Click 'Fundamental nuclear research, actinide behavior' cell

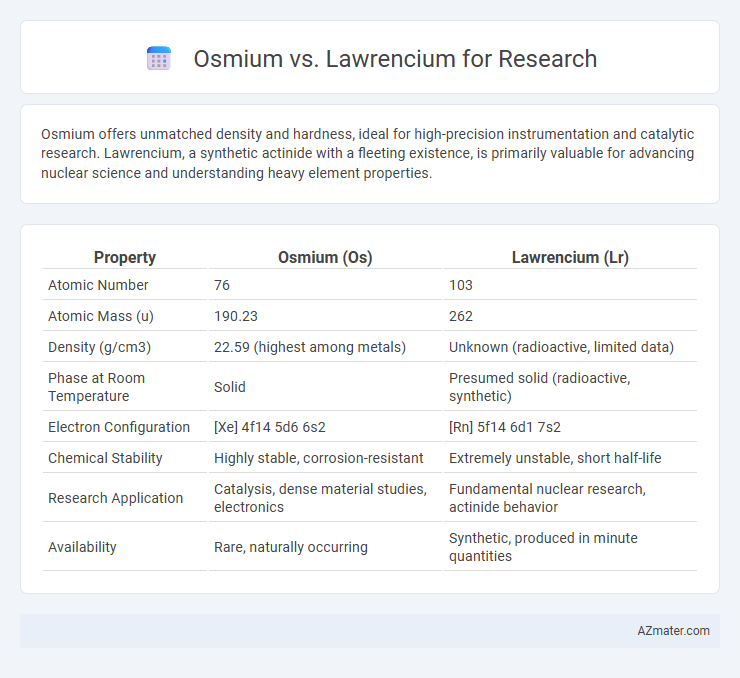pos(547,498)
